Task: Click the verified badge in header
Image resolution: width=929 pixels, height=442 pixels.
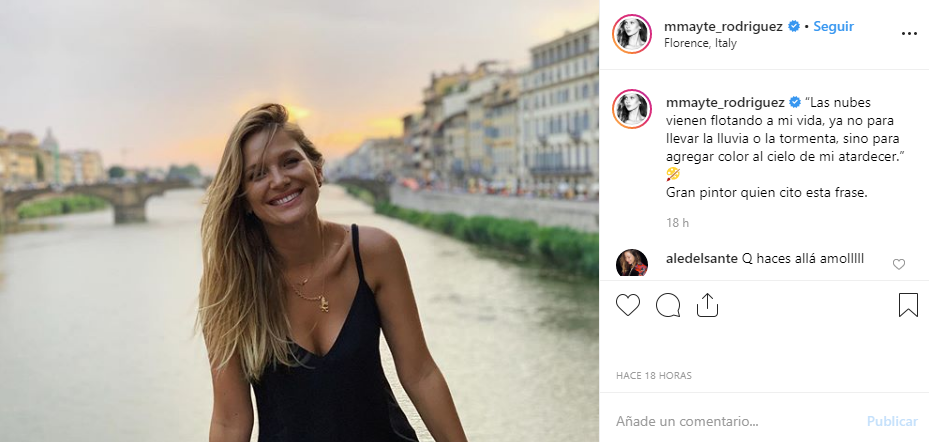Action: 794,27
